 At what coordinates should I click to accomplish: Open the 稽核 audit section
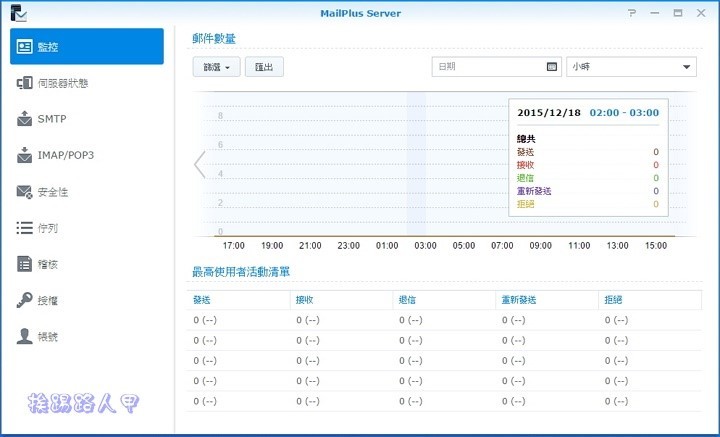click(86, 264)
